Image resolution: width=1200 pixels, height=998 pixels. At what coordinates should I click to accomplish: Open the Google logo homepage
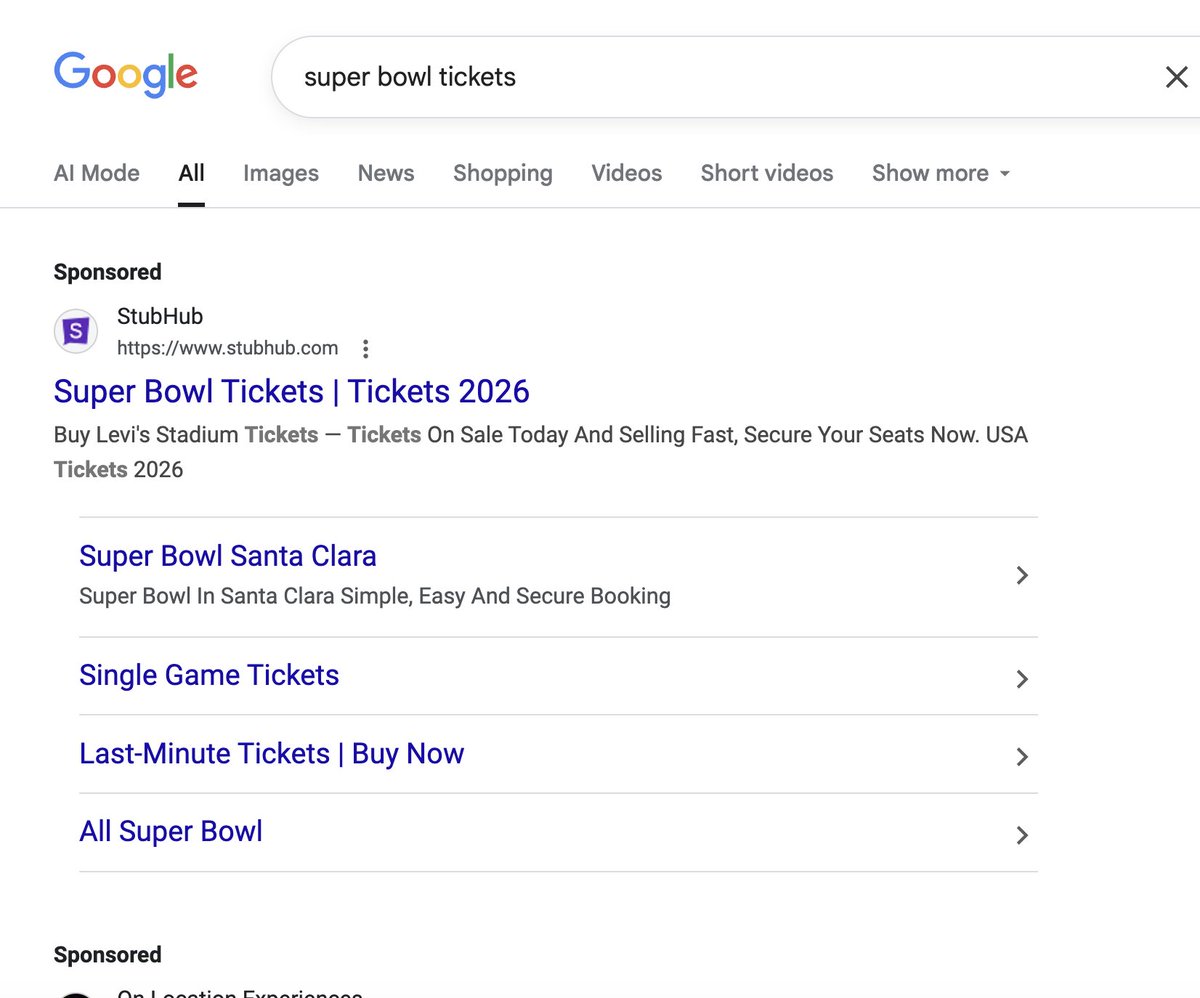coord(126,75)
